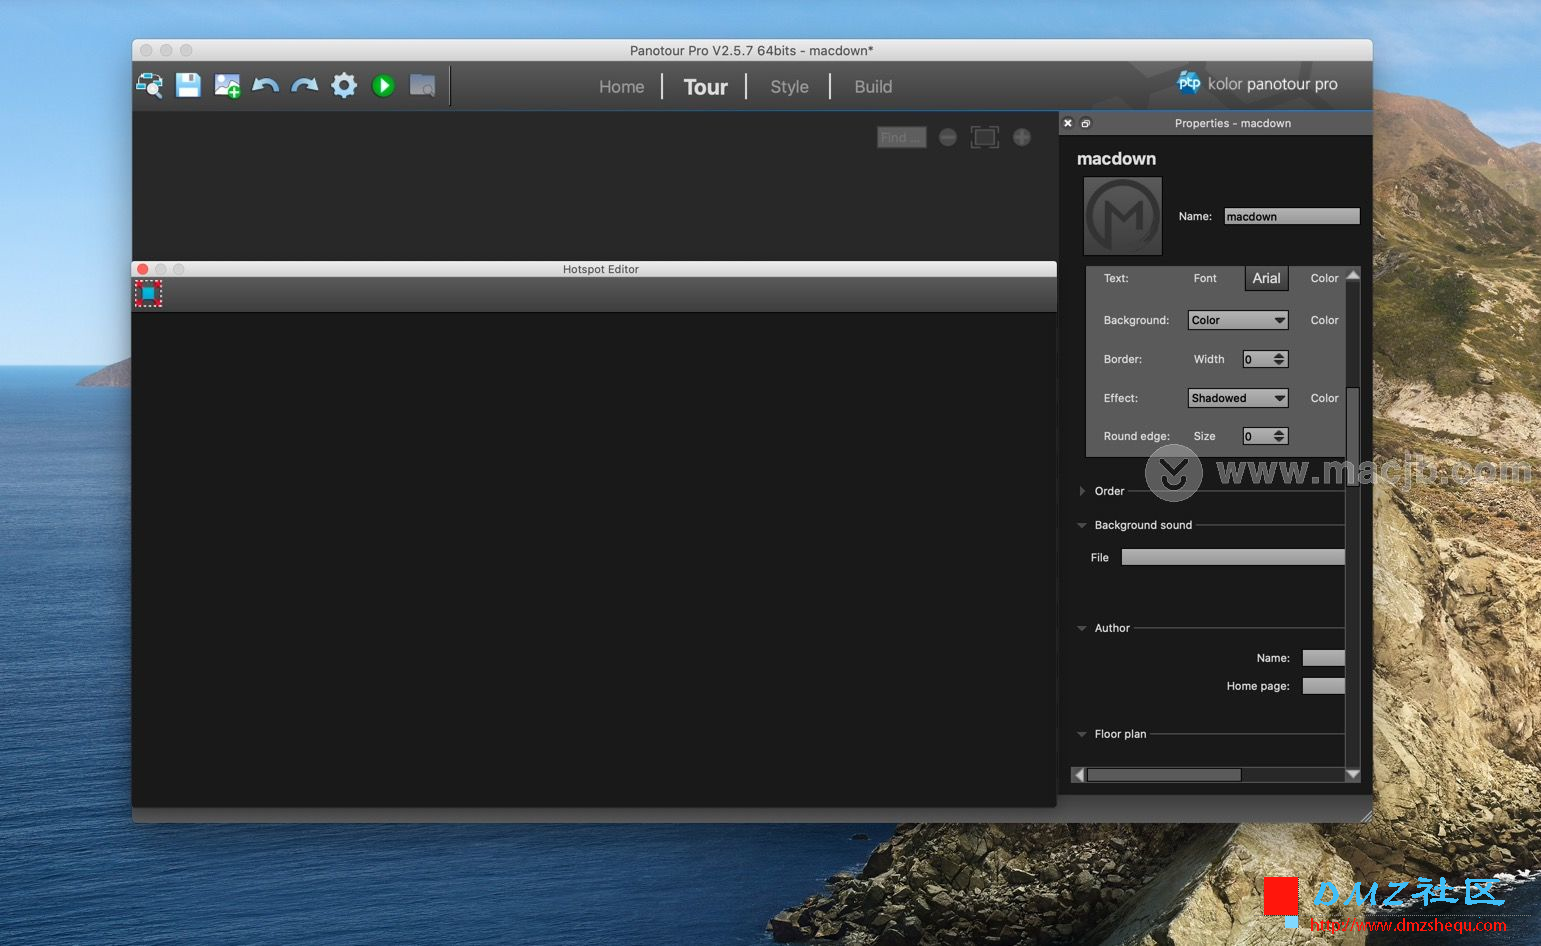Undo the last action
The image size is (1541, 946).
pyautogui.click(x=265, y=86)
